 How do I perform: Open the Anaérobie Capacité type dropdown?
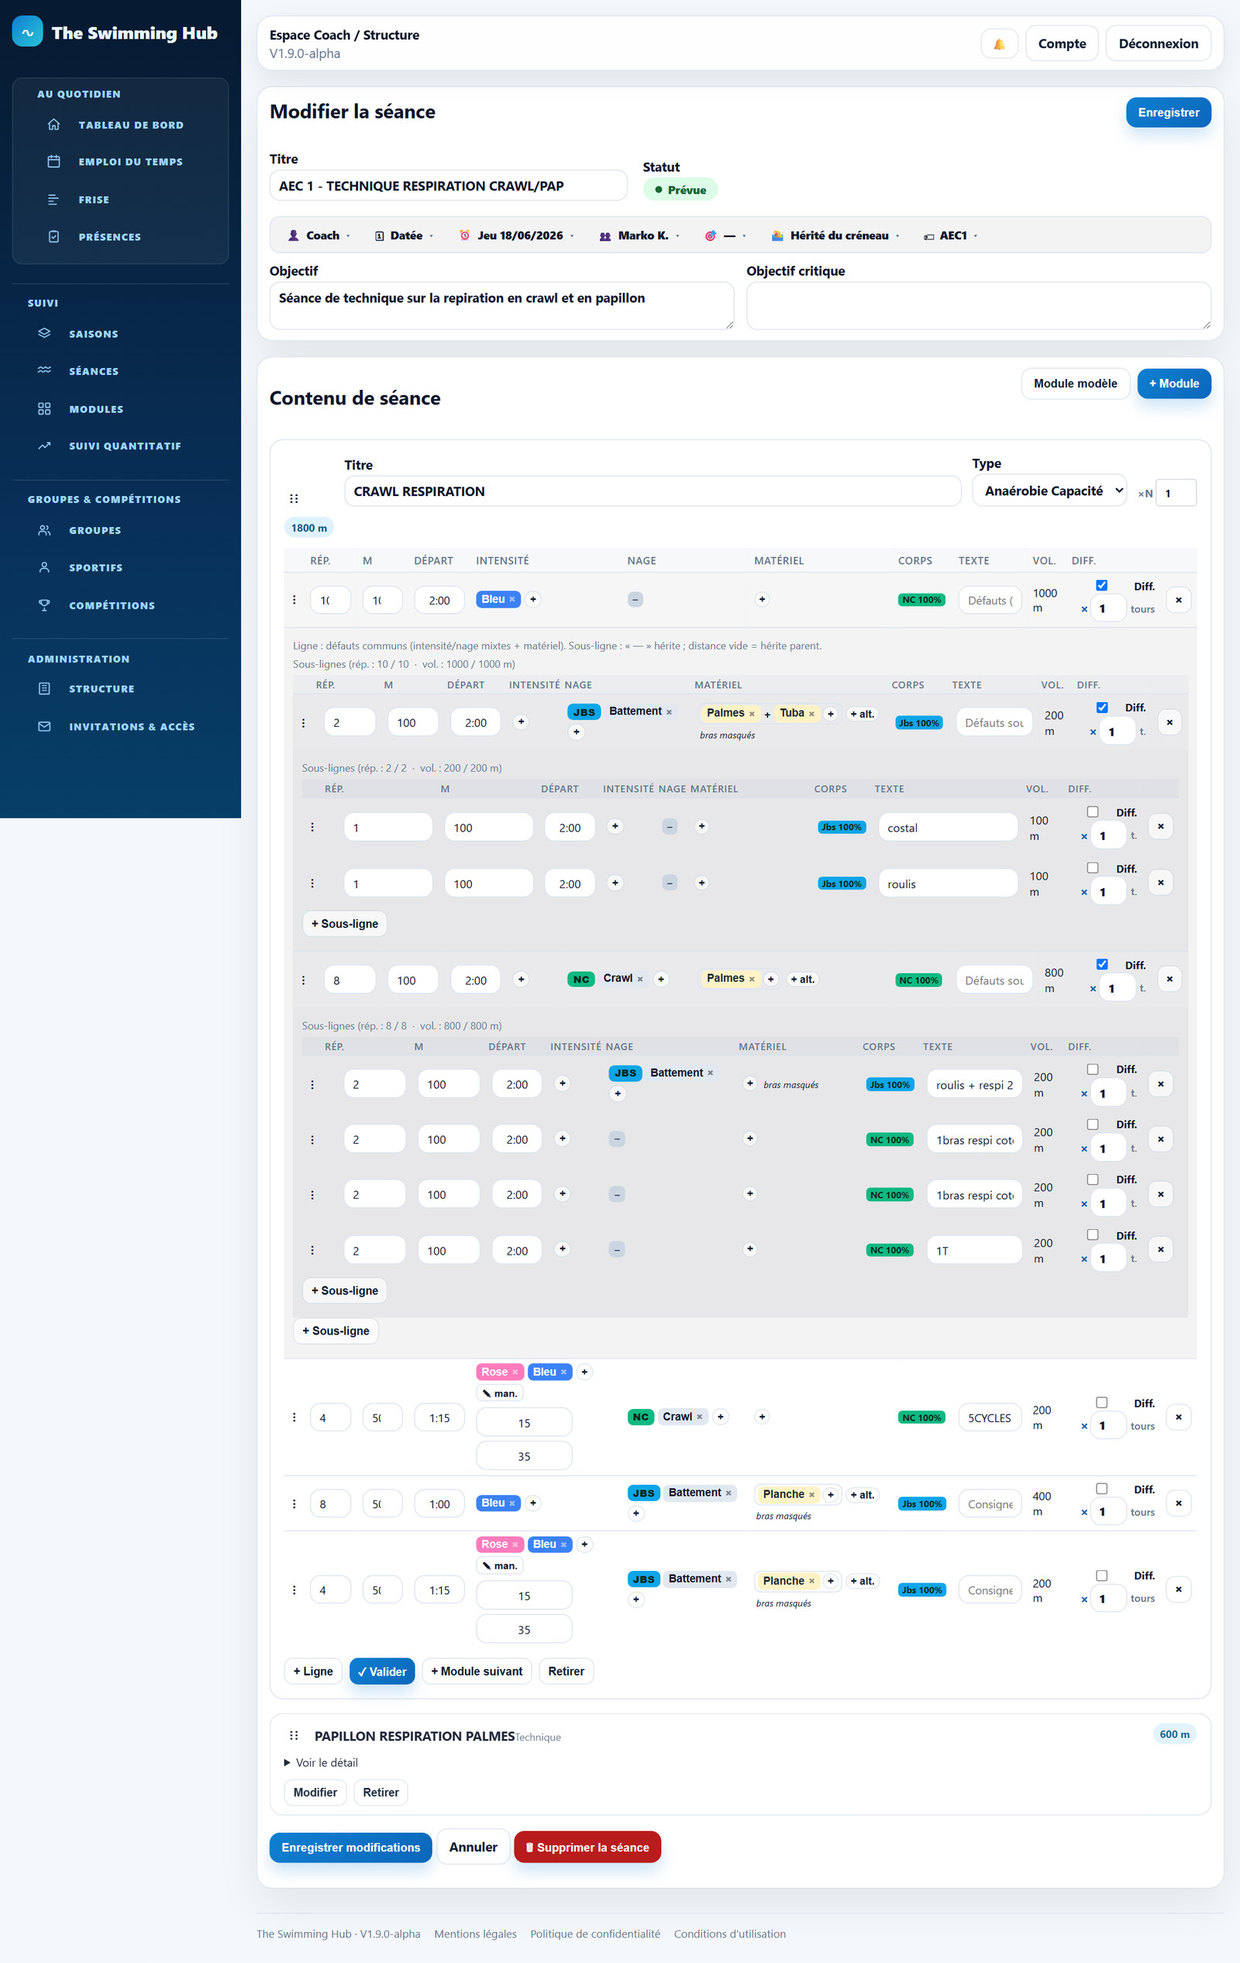point(1049,491)
